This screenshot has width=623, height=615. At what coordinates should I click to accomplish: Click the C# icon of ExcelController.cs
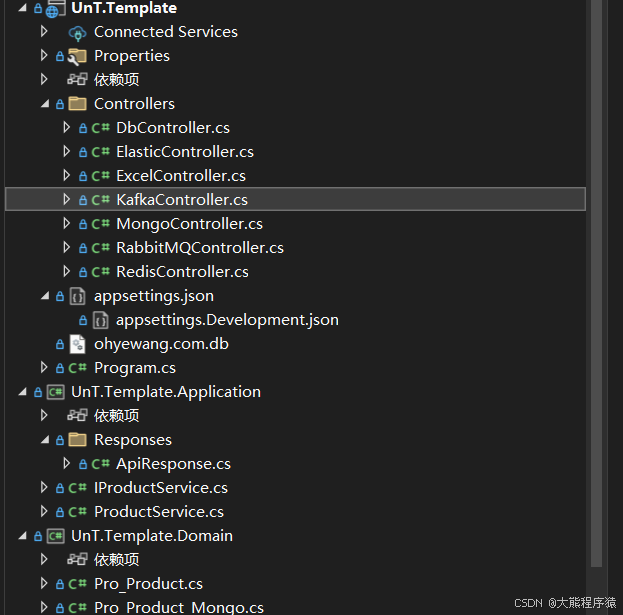pos(100,176)
